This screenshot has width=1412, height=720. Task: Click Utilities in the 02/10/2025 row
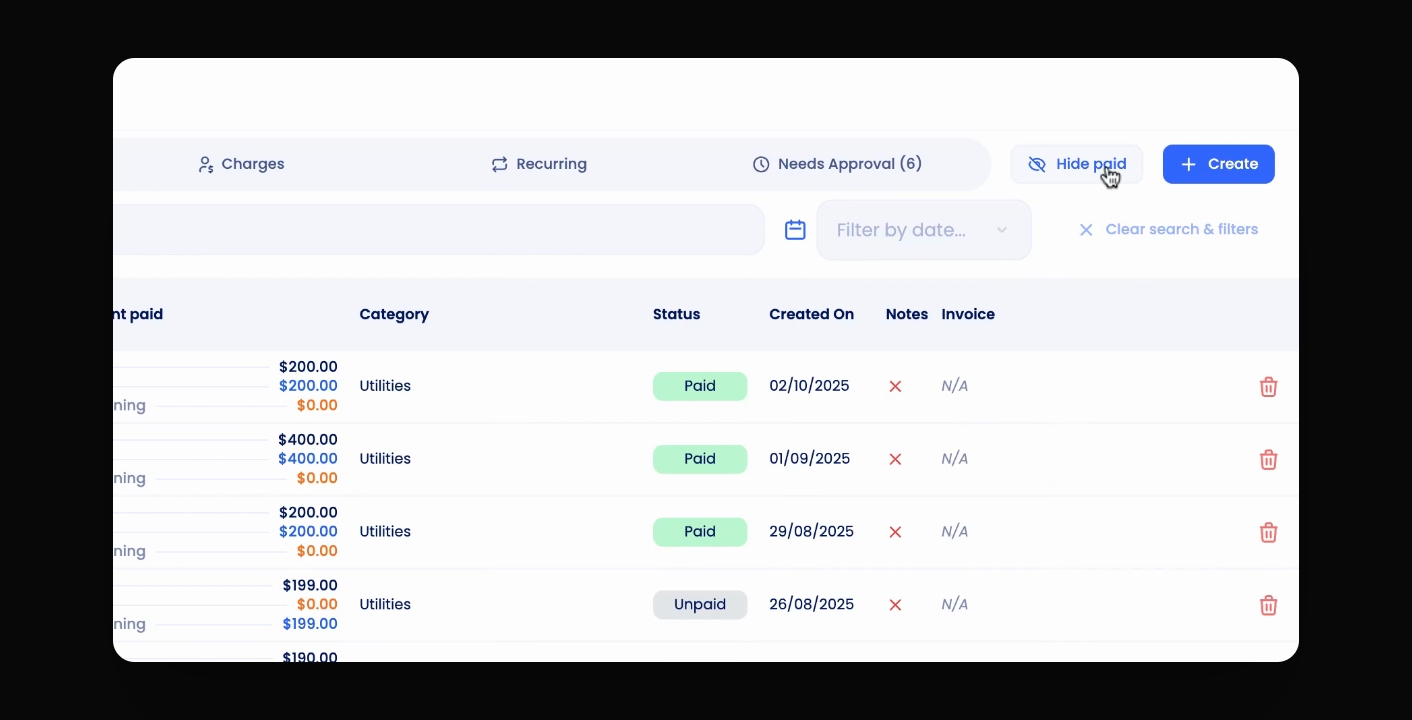coord(385,386)
